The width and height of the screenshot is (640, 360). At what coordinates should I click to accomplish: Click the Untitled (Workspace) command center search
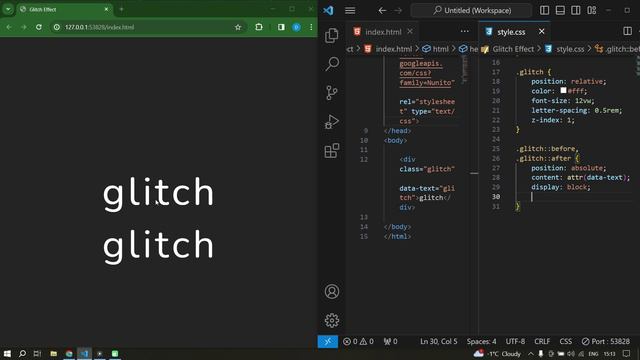[x=471, y=11]
